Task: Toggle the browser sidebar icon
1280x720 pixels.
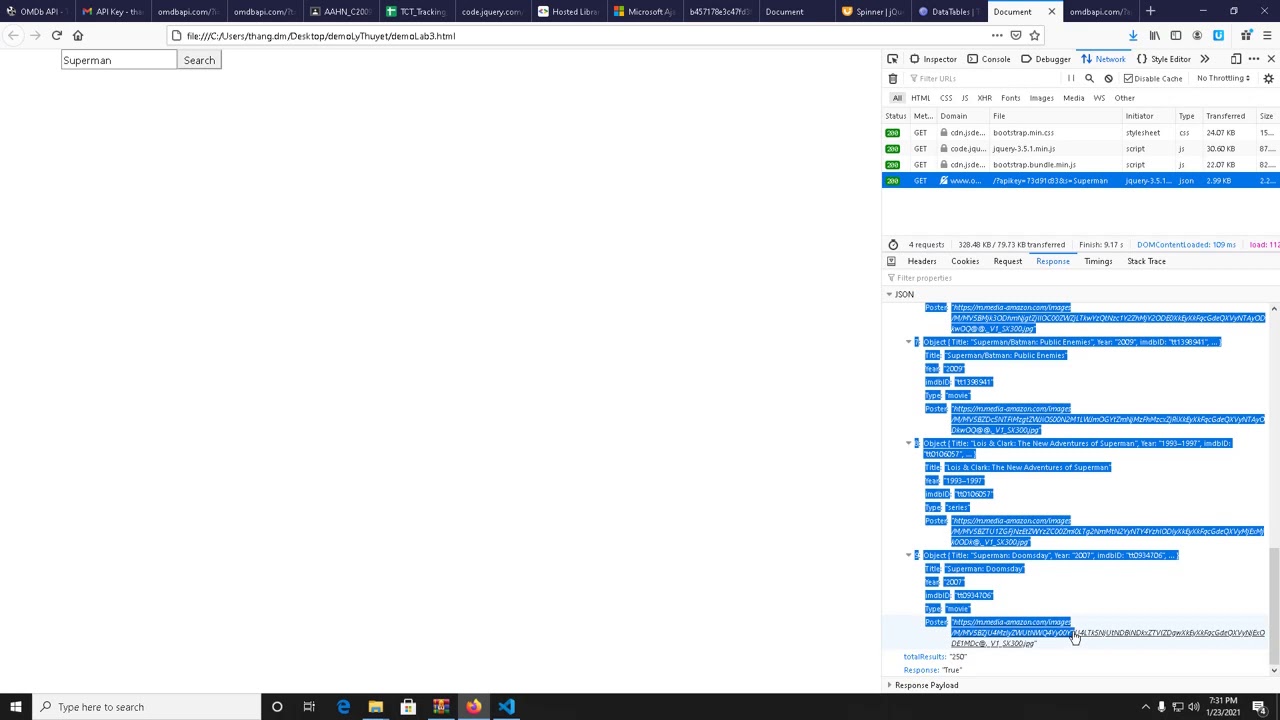Action: (1176, 36)
